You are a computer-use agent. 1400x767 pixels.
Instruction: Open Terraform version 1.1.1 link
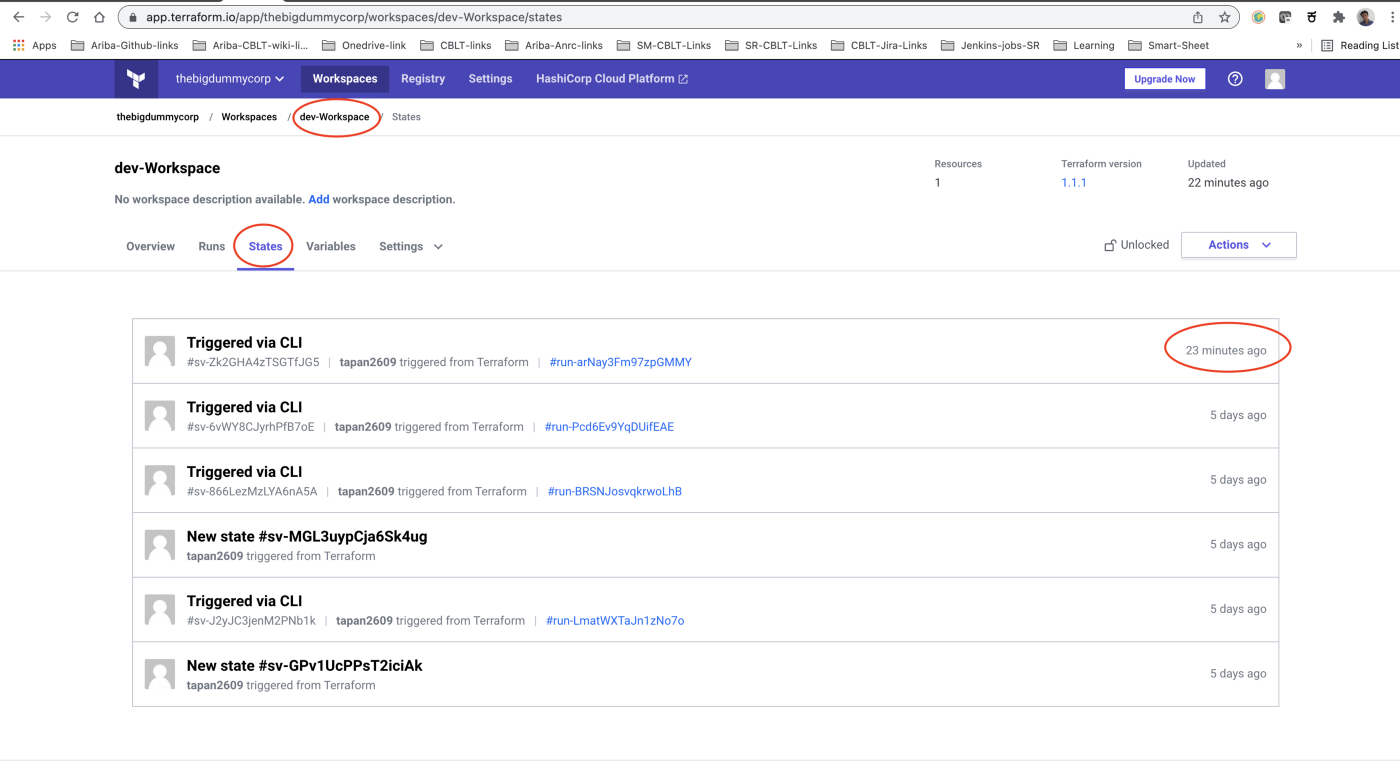tap(1074, 183)
